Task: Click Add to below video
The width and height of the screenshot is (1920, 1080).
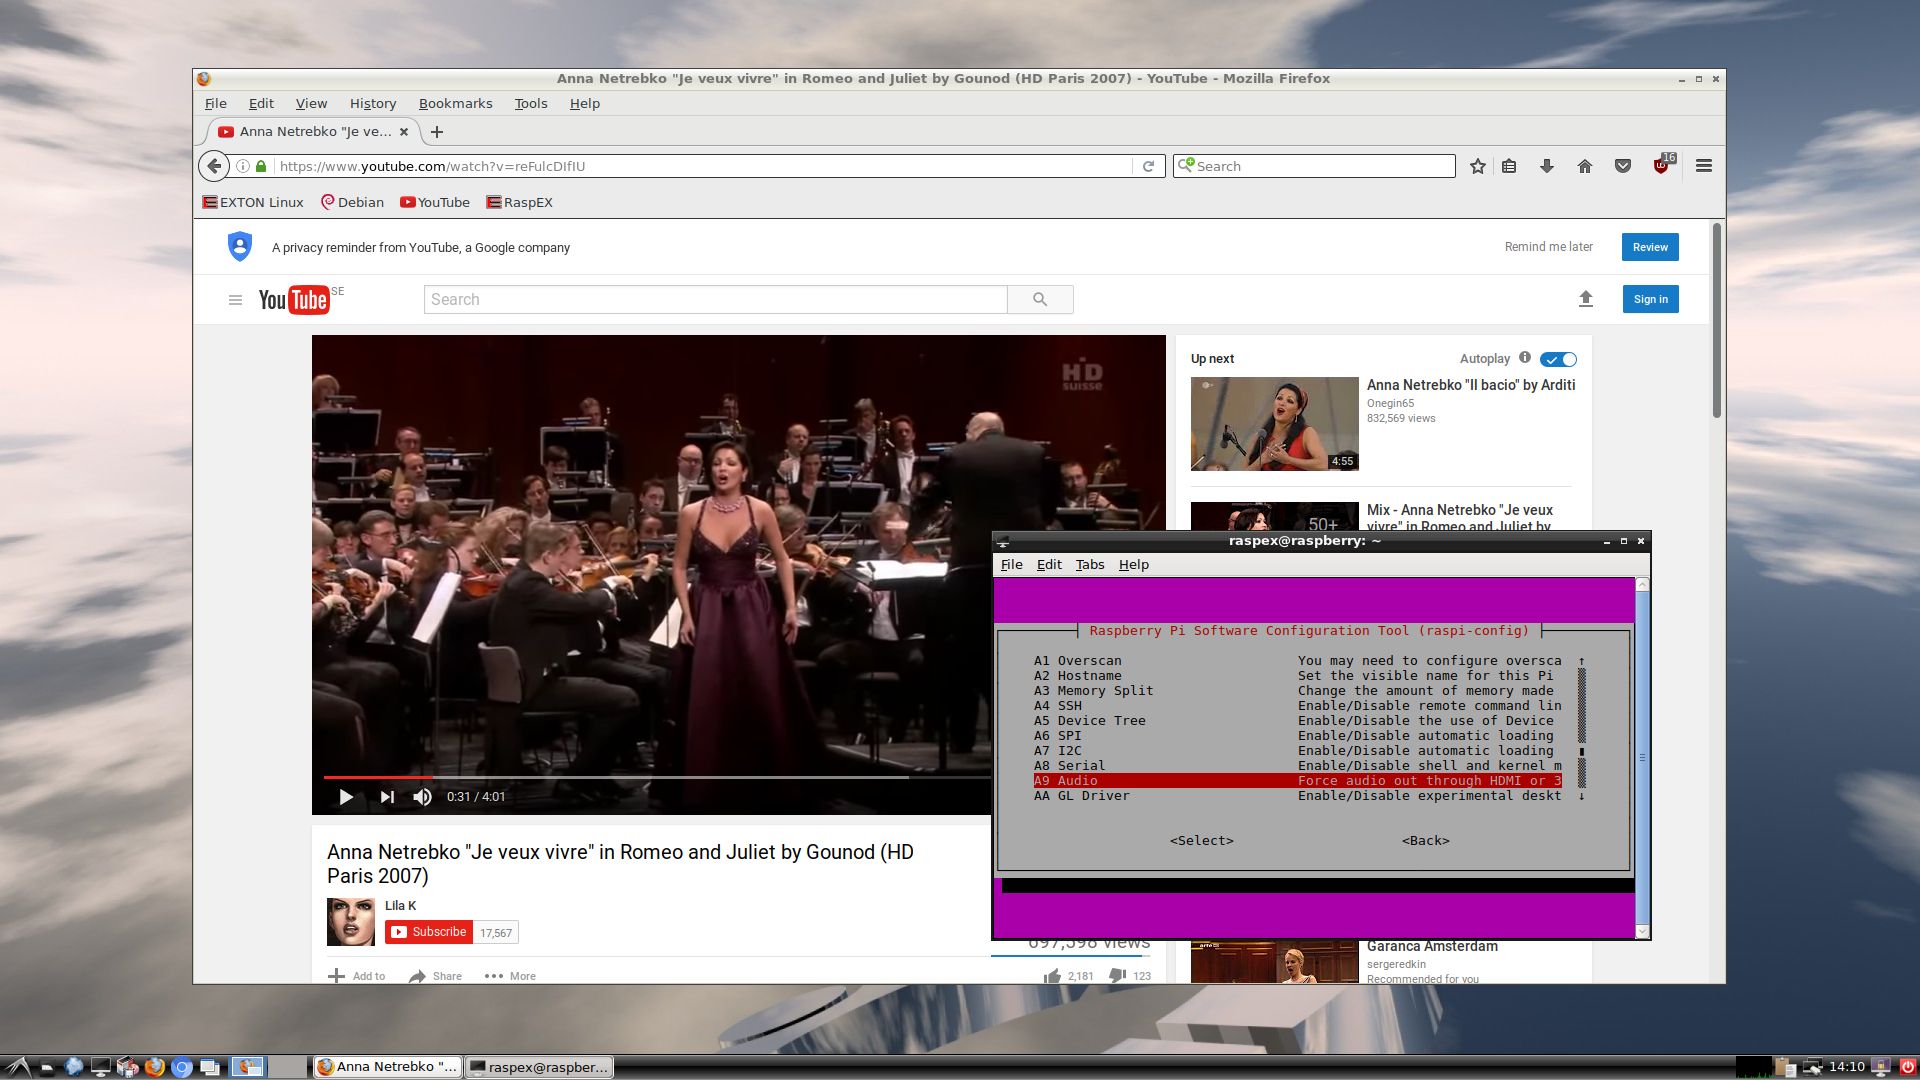Action: tap(356, 976)
